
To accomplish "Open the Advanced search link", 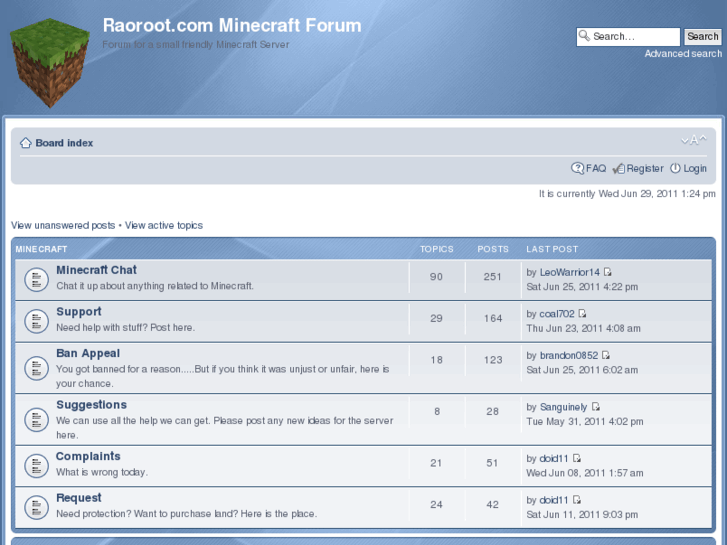I will click(x=682, y=54).
